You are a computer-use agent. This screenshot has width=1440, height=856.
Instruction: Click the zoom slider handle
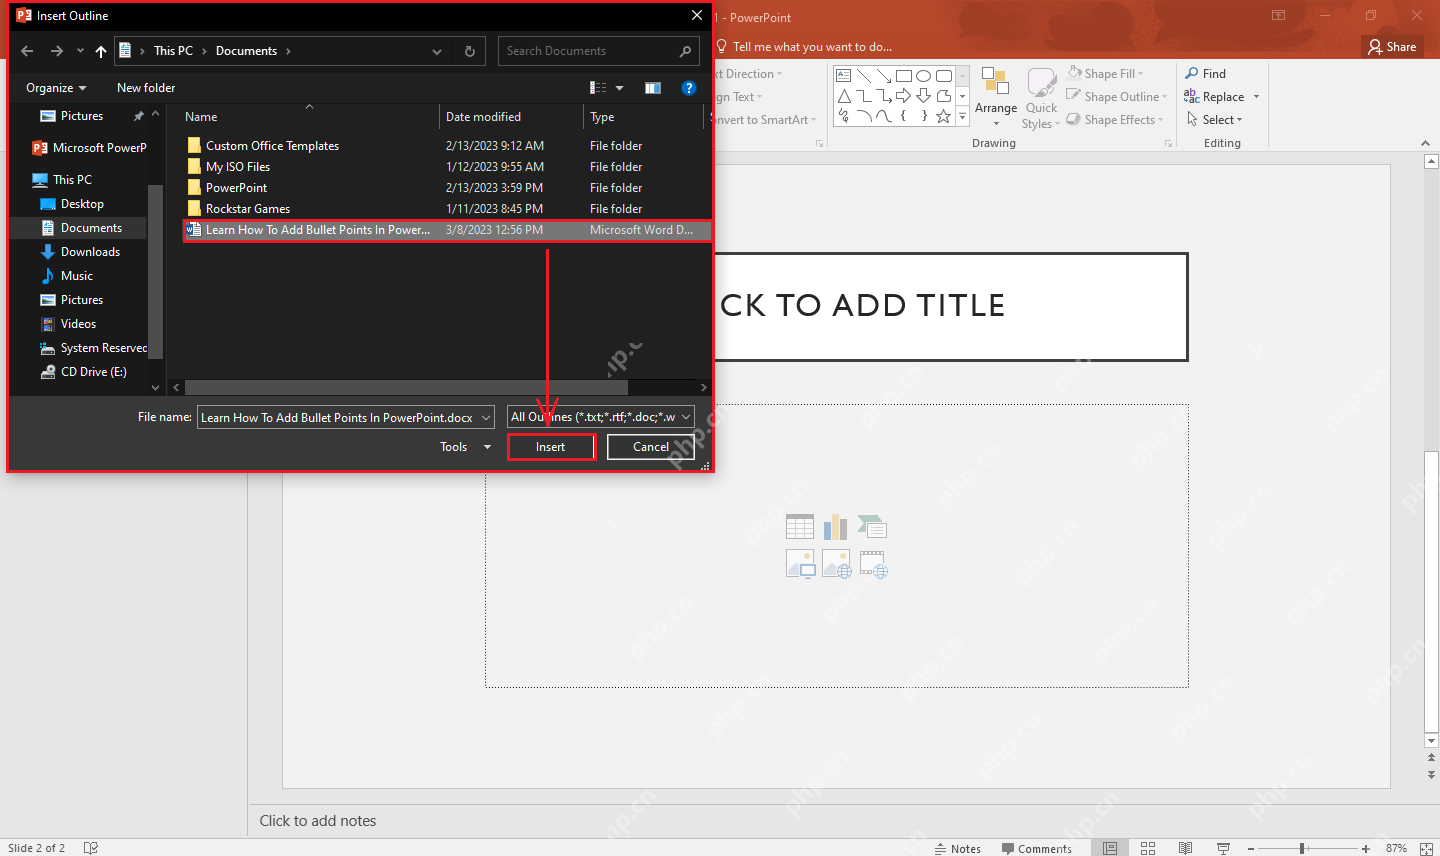click(1302, 848)
